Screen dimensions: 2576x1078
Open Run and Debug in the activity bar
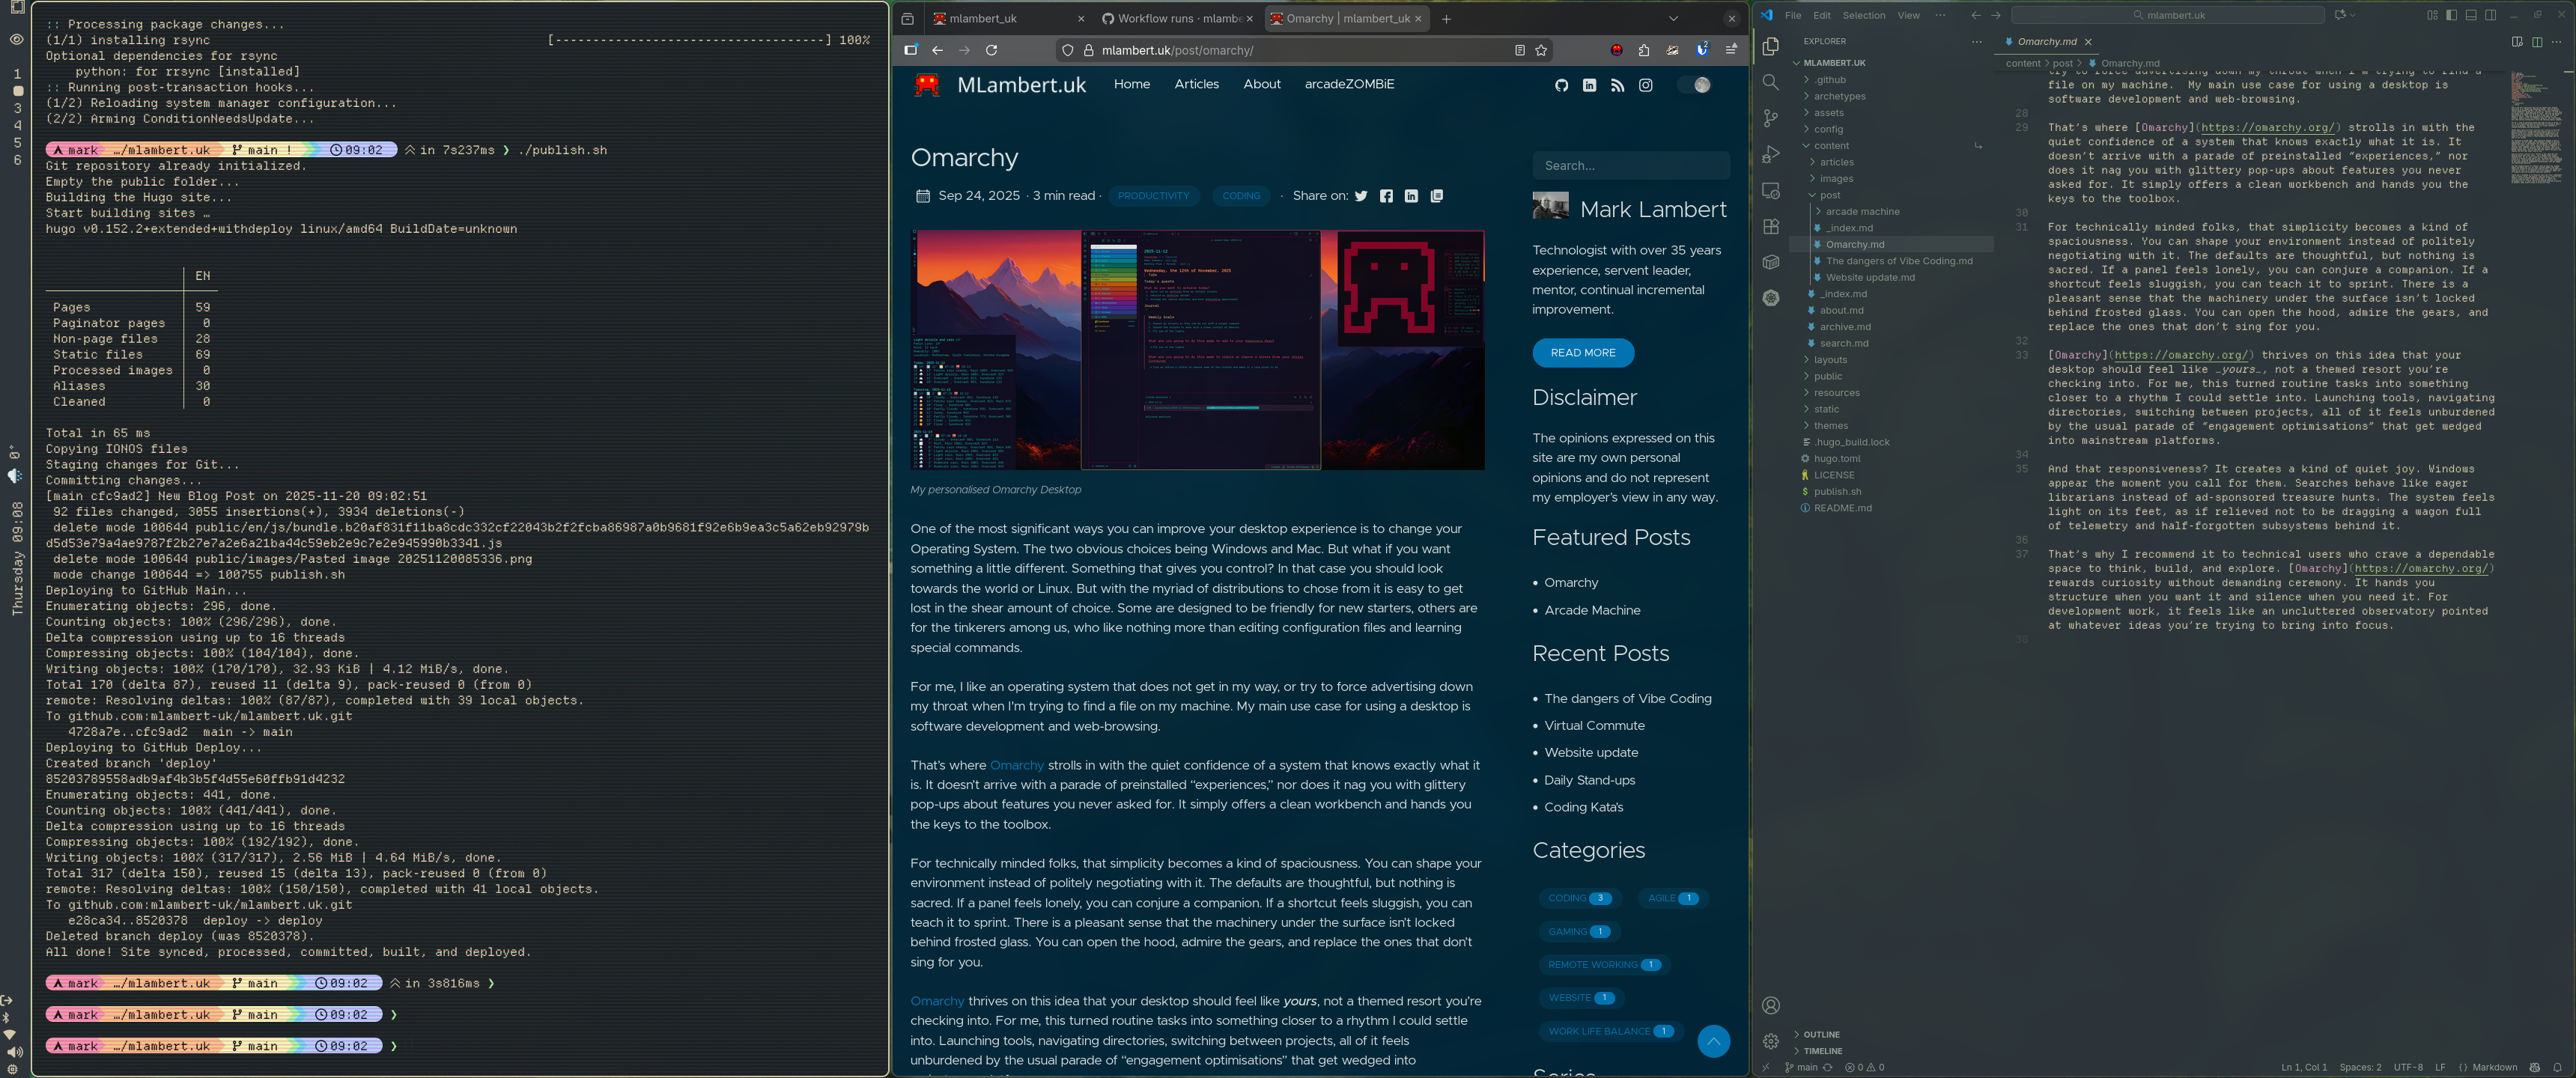point(1770,154)
